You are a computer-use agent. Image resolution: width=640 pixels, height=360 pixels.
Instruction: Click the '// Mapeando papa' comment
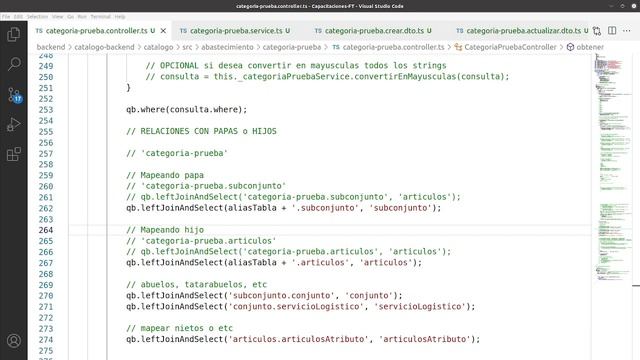(x=165, y=175)
